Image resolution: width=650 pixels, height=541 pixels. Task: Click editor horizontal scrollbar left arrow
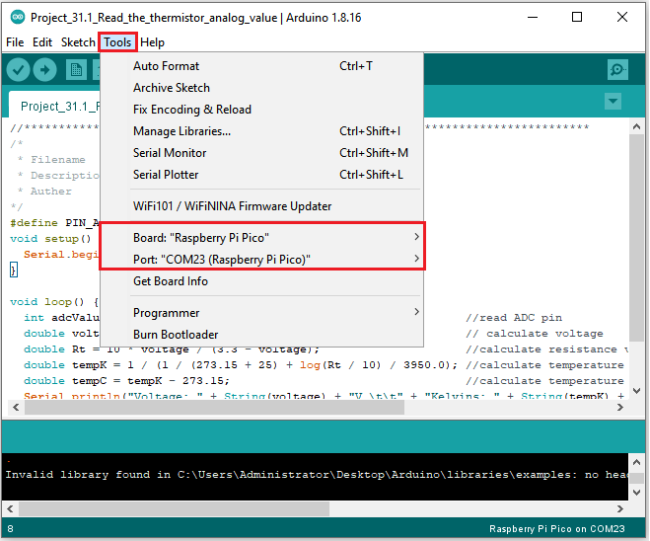click(x=15, y=408)
